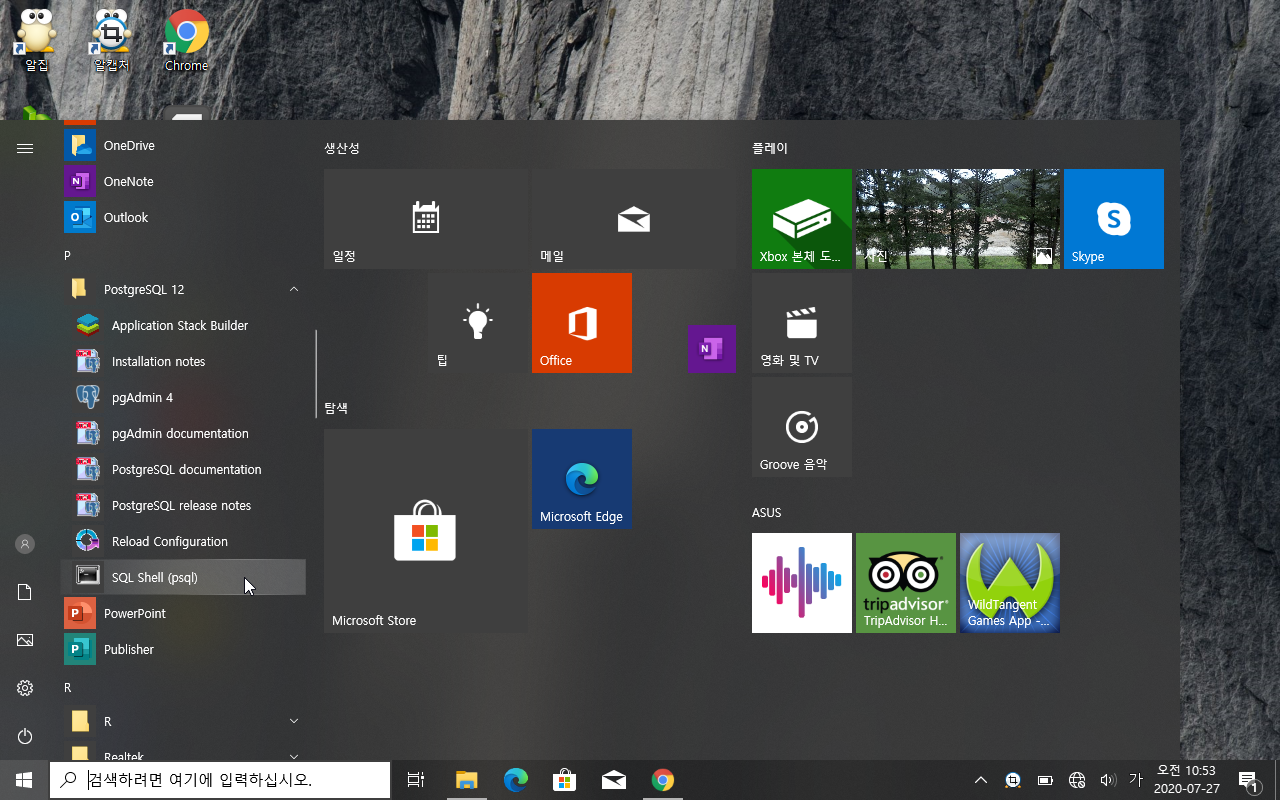Screen dimensions: 1280x800
Task: Click the Windows Start button
Action: coord(24,780)
